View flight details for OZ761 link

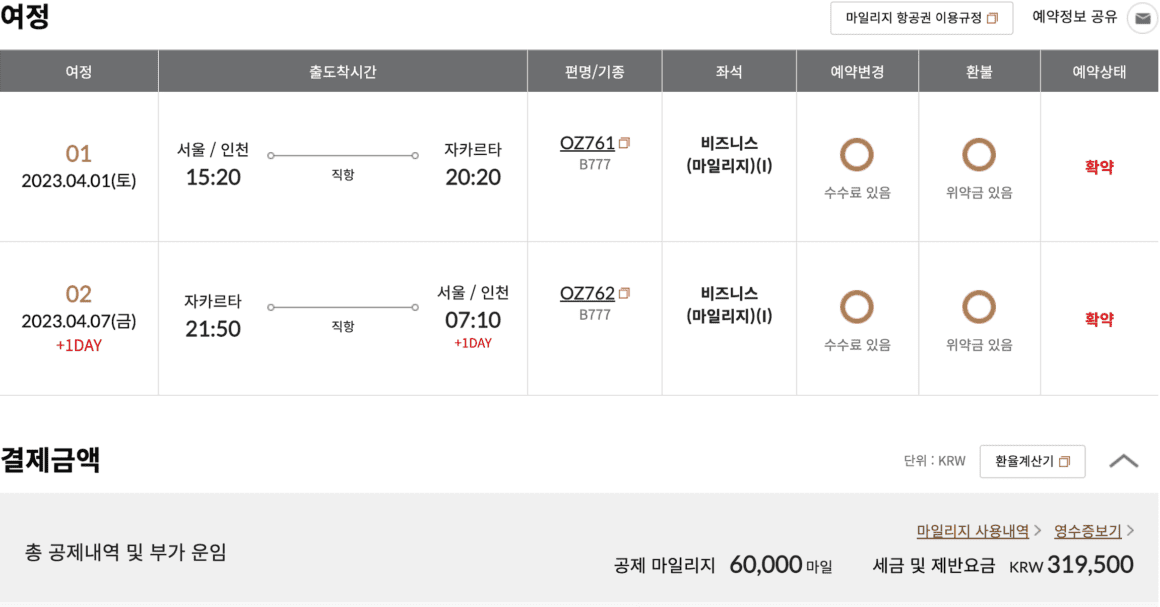pyautogui.click(x=587, y=143)
